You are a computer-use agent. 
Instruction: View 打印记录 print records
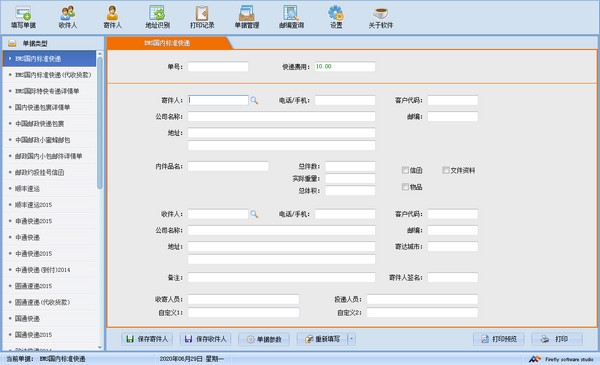point(202,18)
